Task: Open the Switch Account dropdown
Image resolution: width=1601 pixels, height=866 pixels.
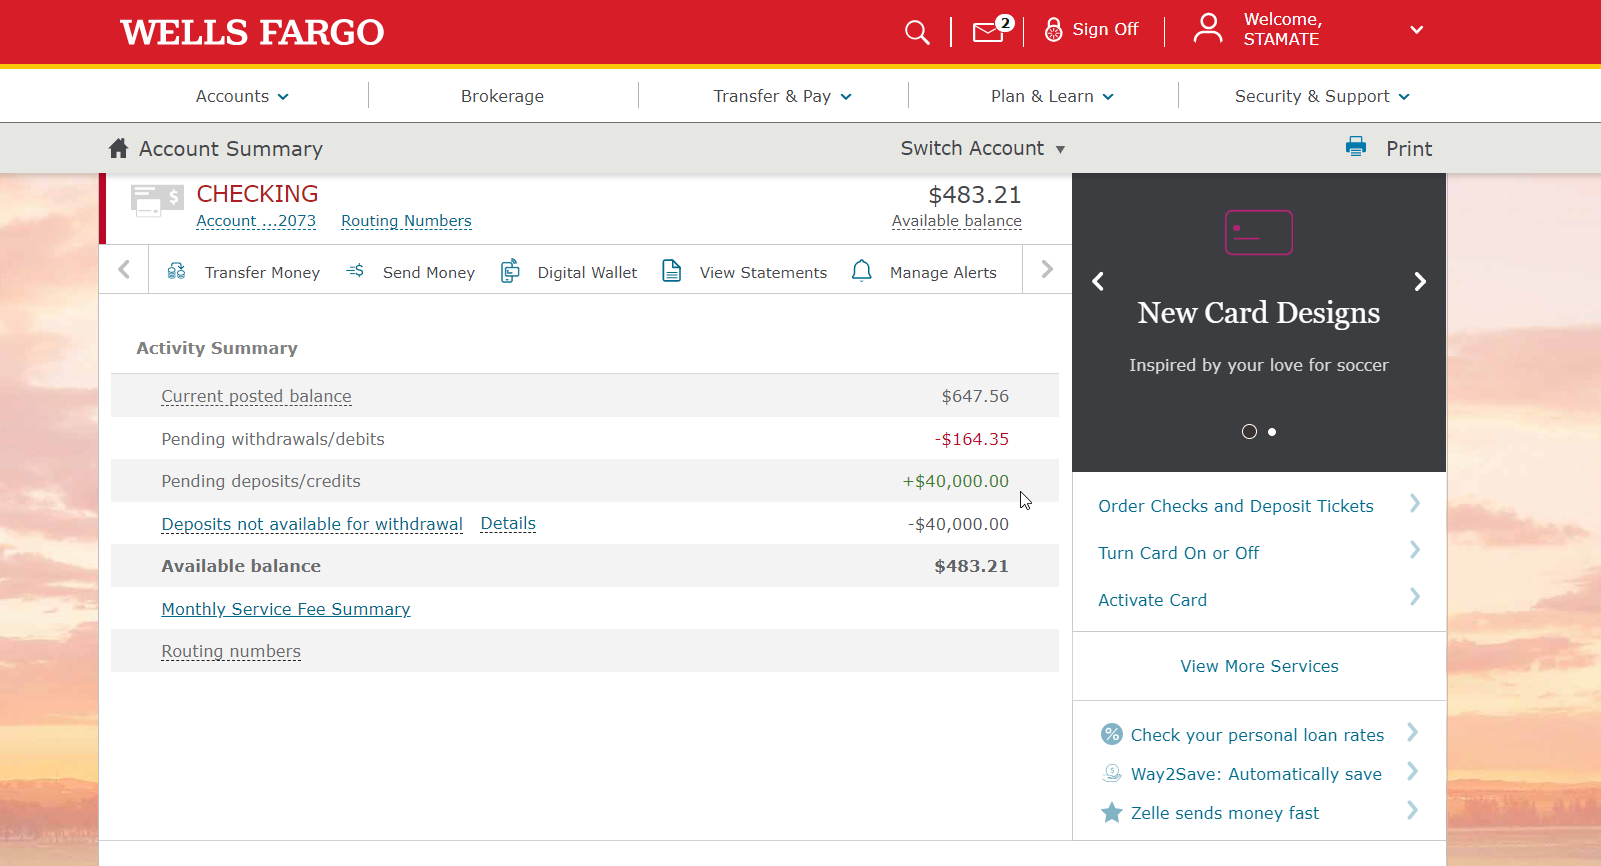Action: (982, 148)
